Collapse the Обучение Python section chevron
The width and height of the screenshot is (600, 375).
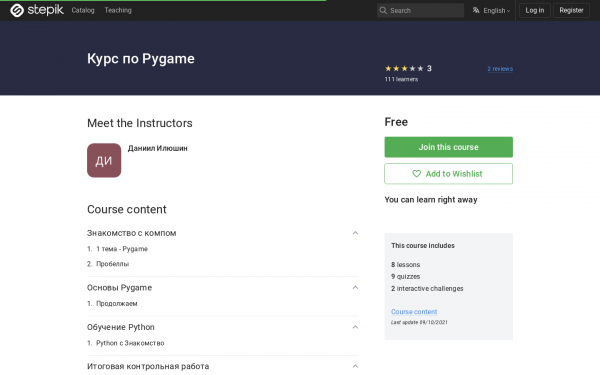tap(355, 327)
